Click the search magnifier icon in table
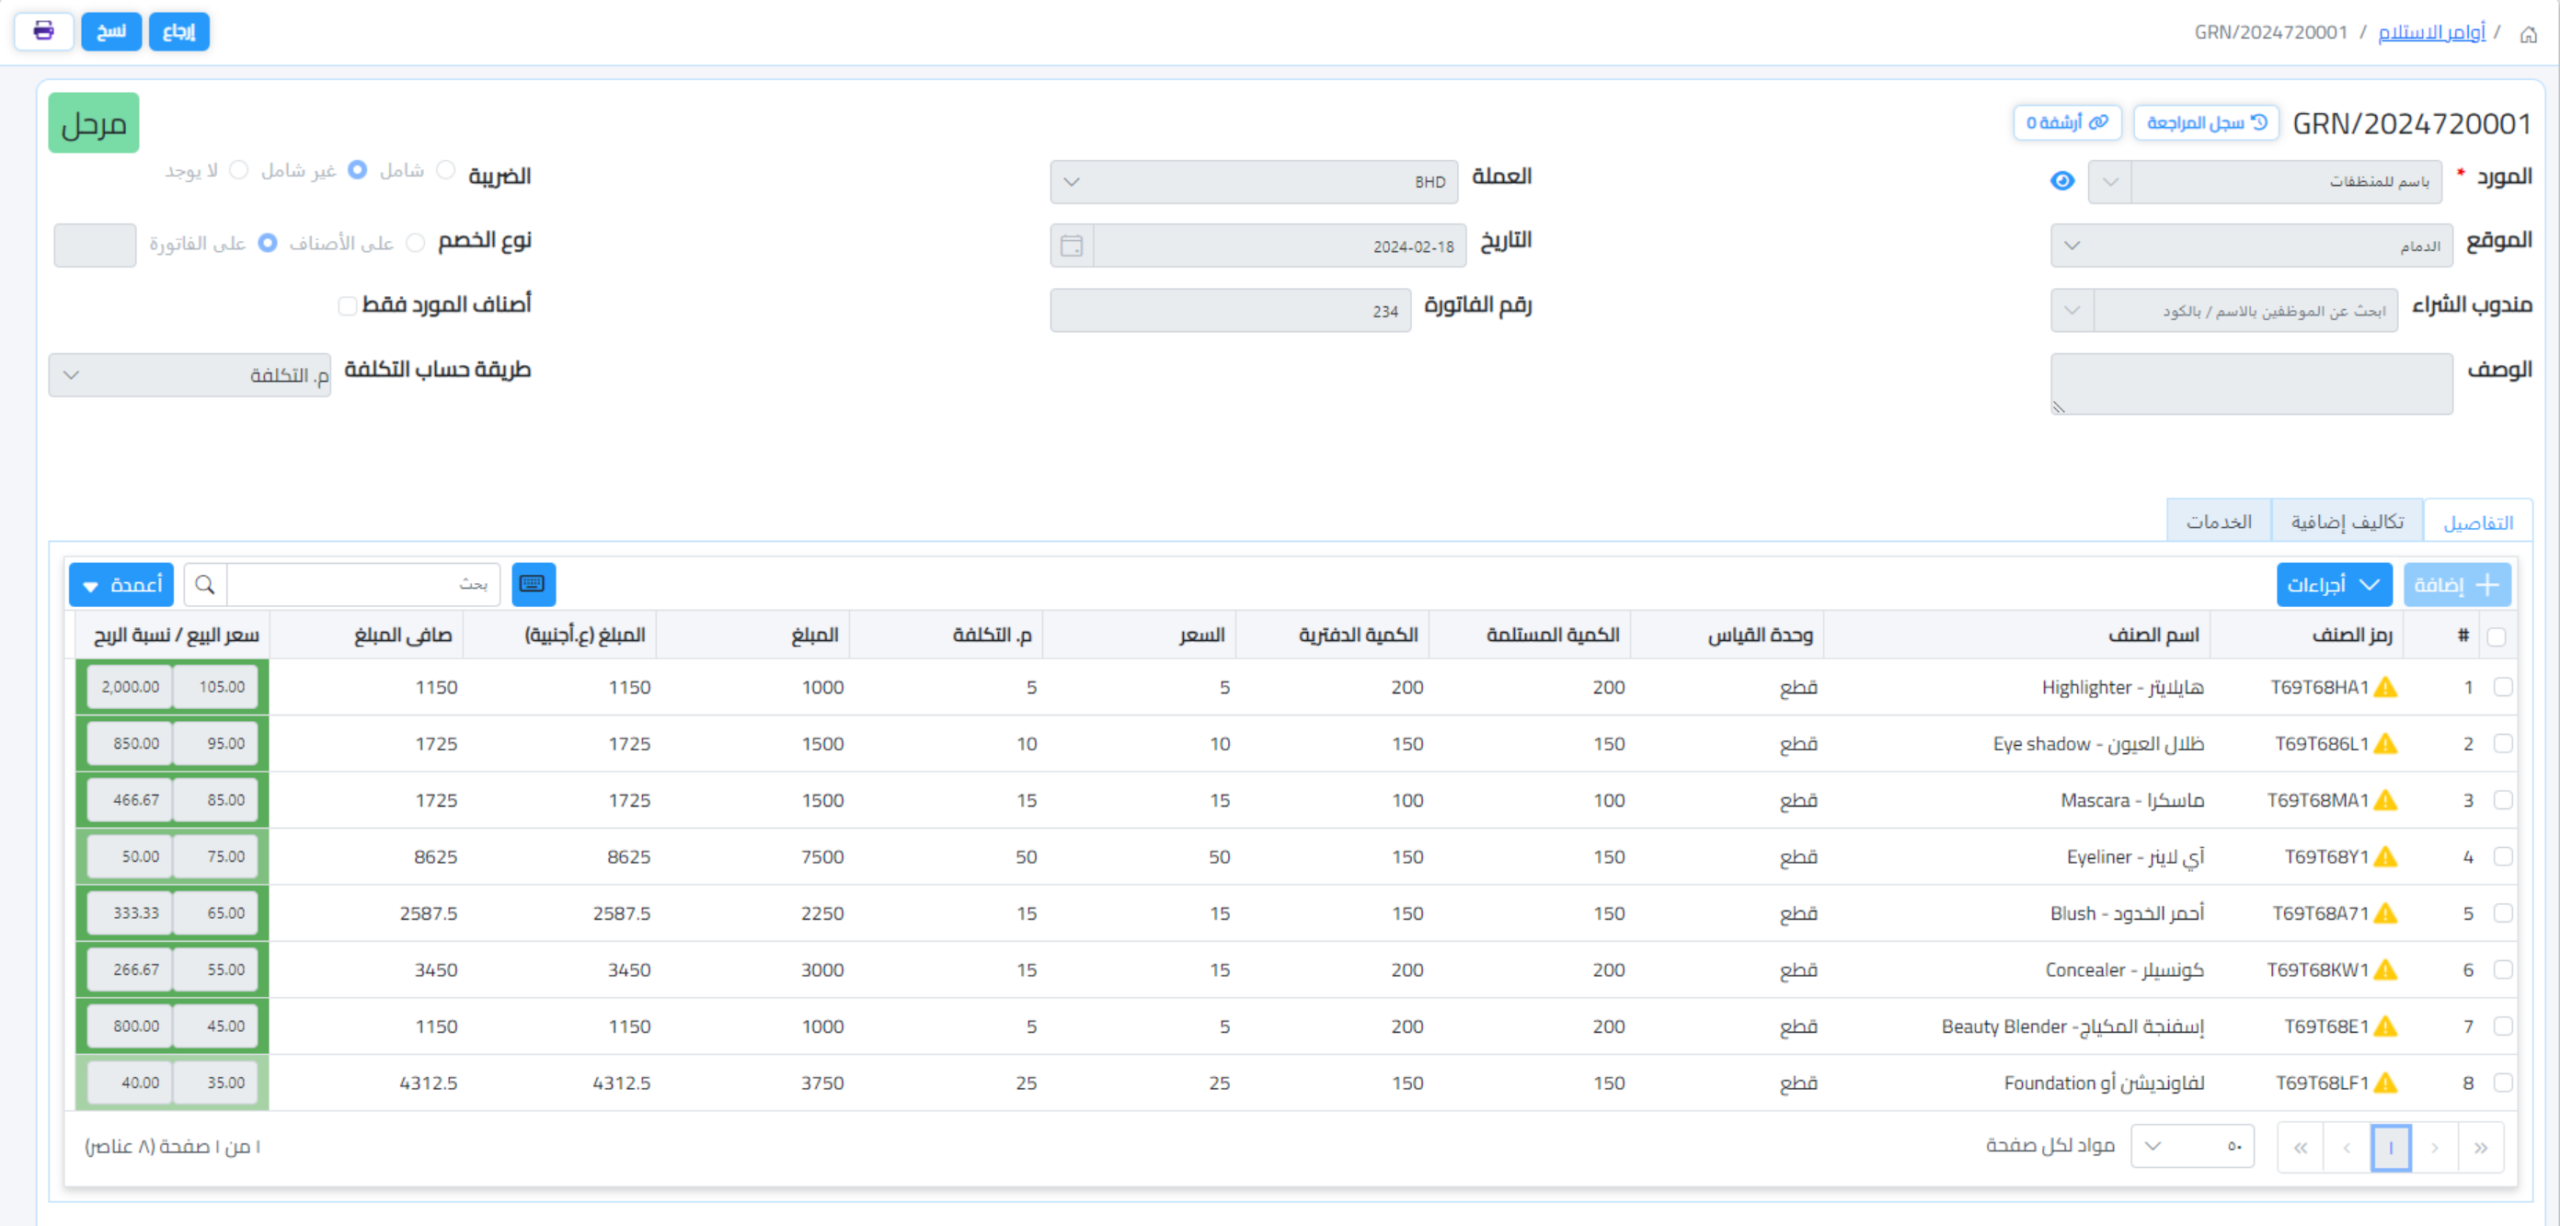The height and width of the screenshot is (1226, 2560). (x=205, y=584)
